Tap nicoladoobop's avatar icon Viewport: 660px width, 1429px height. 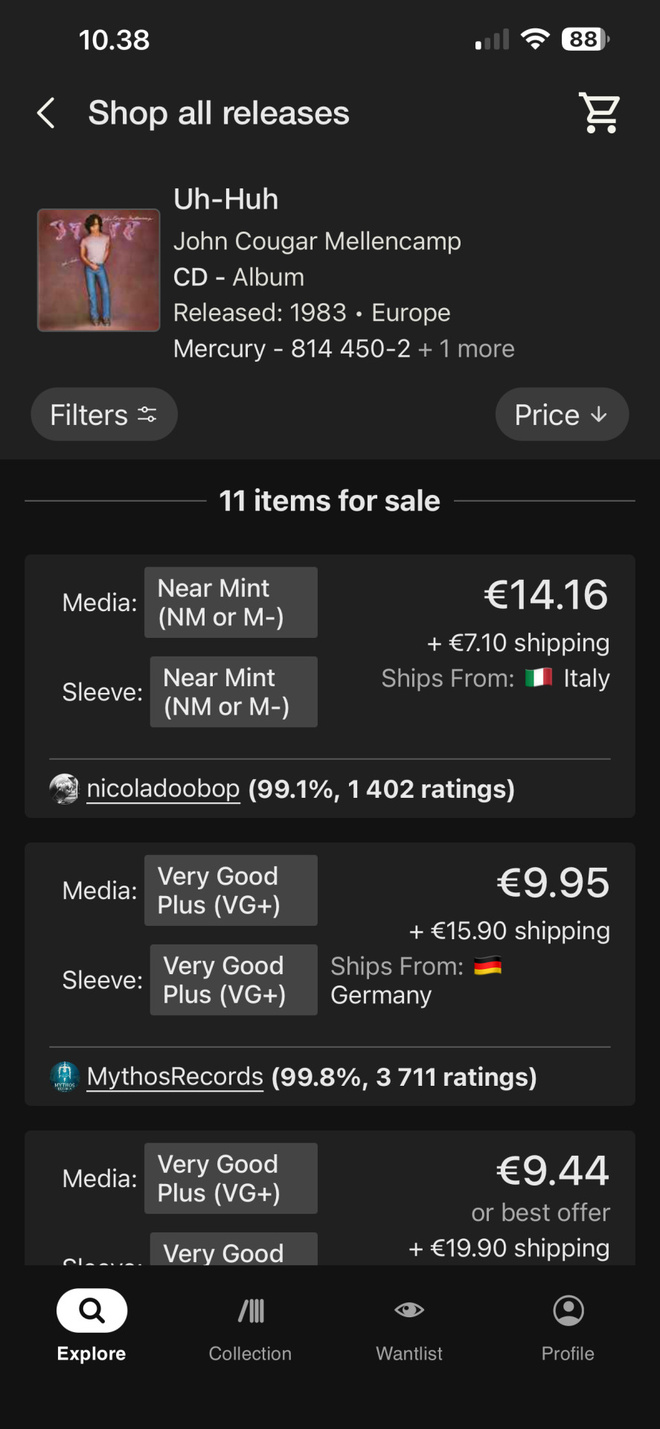click(64, 789)
